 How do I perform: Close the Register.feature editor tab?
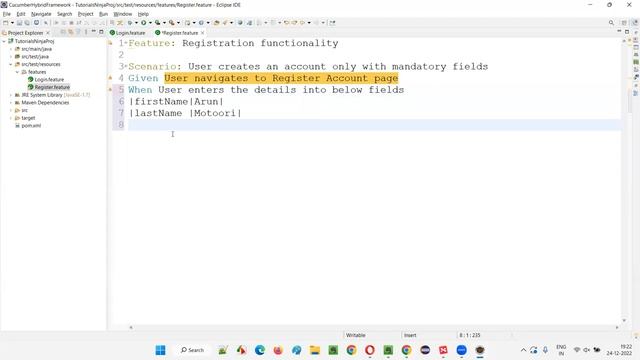(x=202, y=33)
